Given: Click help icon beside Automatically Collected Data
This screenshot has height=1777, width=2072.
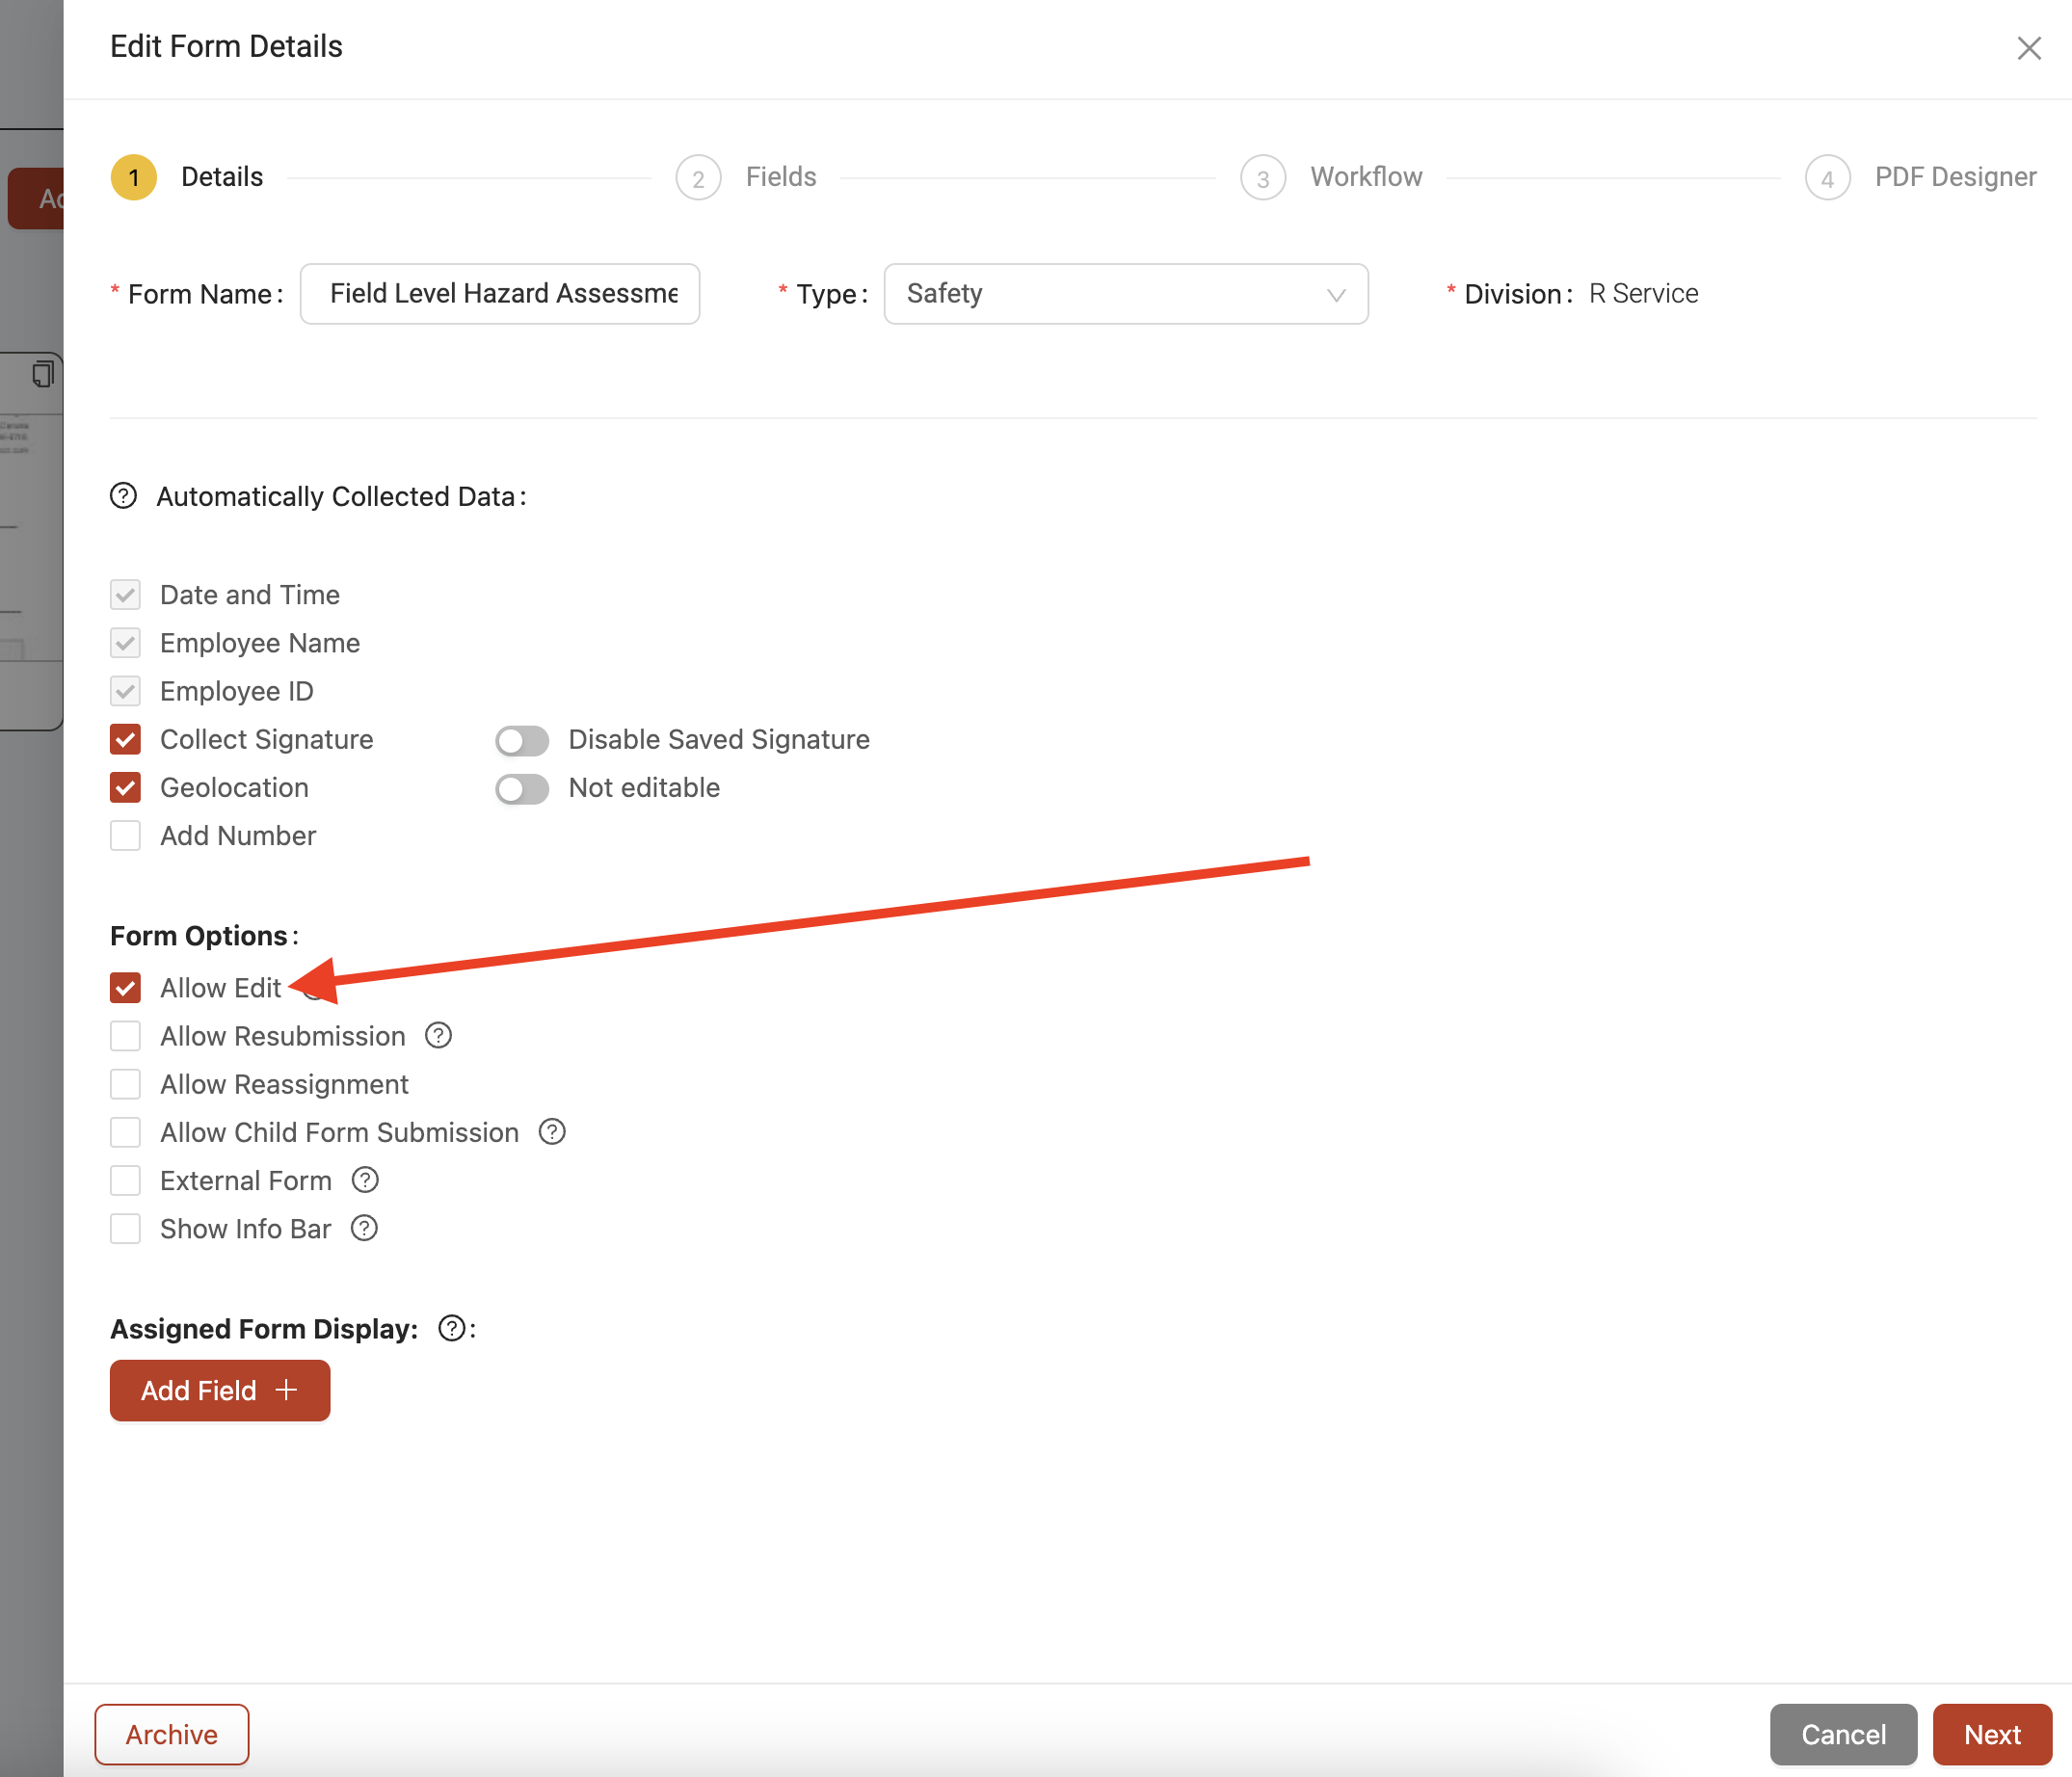Looking at the screenshot, I should (x=123, y=496).
